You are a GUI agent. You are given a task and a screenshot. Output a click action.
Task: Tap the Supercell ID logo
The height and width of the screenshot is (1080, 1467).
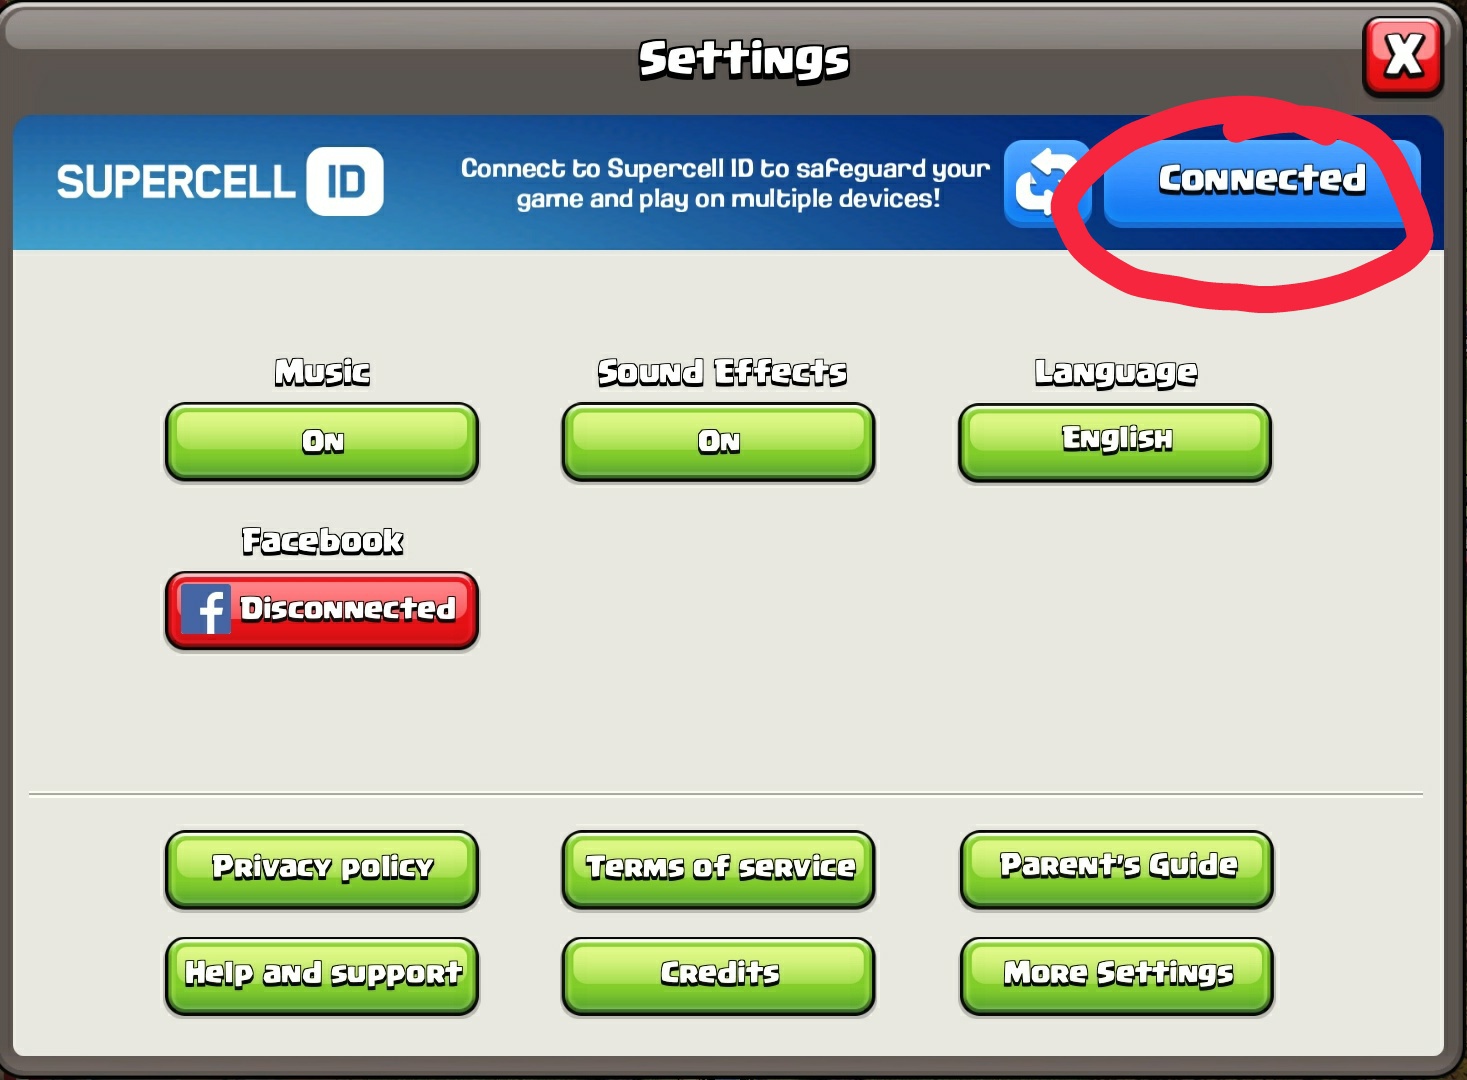[x=220, y=181]
